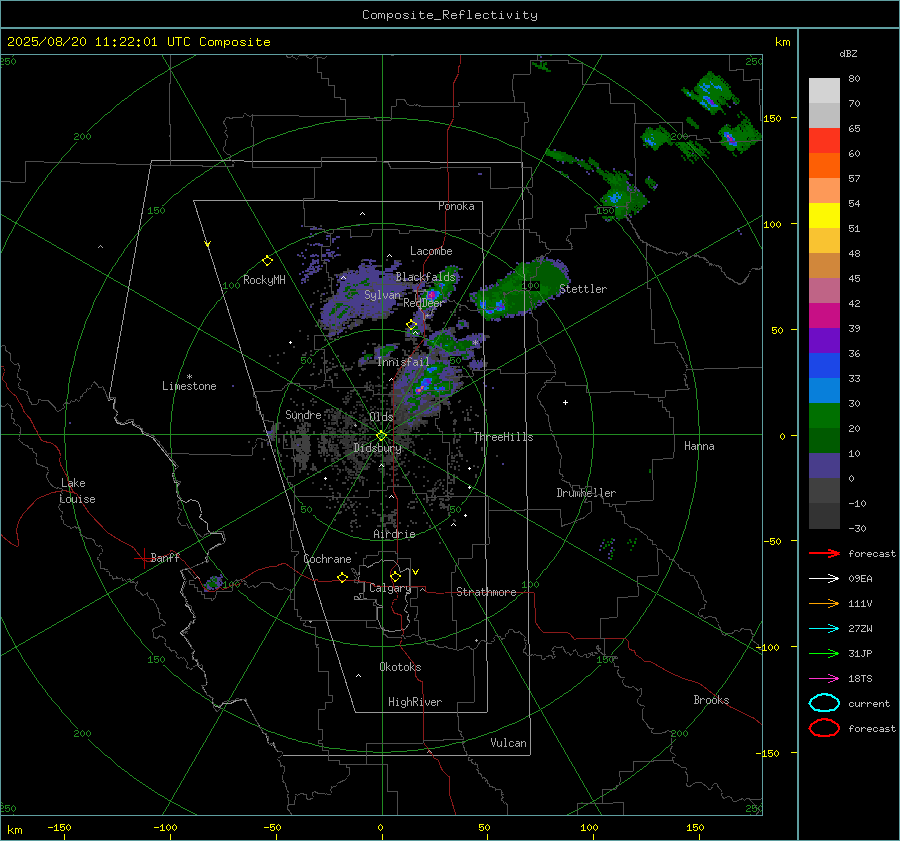Image resolution: width=900 pixels, height=841 pixels.
Task: Click the 'dBZ' legend heading
Action: [848, 54]
